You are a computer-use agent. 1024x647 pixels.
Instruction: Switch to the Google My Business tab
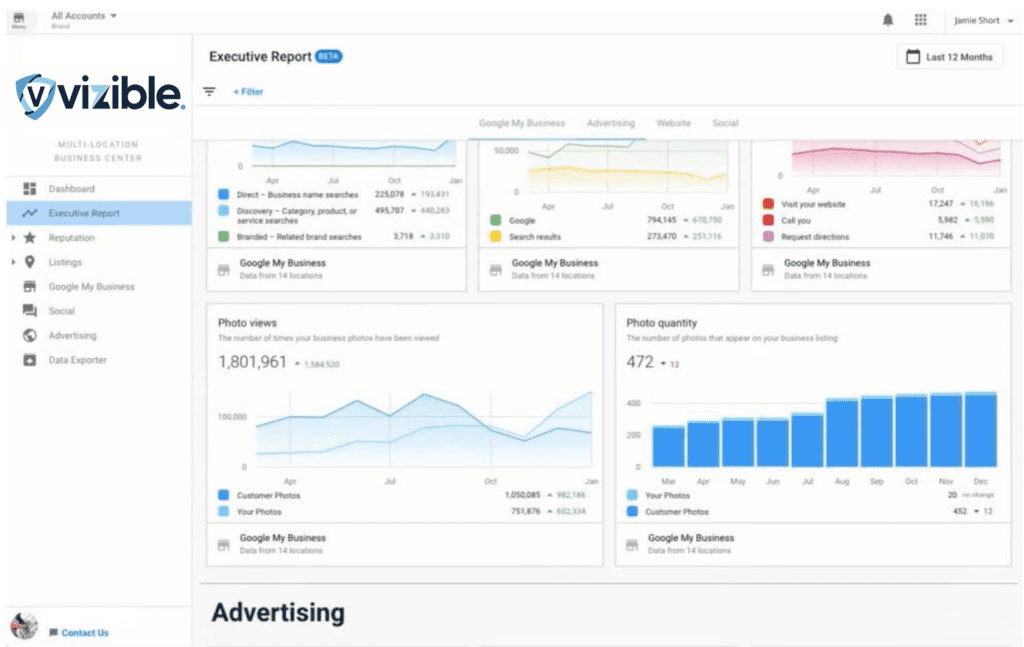(522, 123)
